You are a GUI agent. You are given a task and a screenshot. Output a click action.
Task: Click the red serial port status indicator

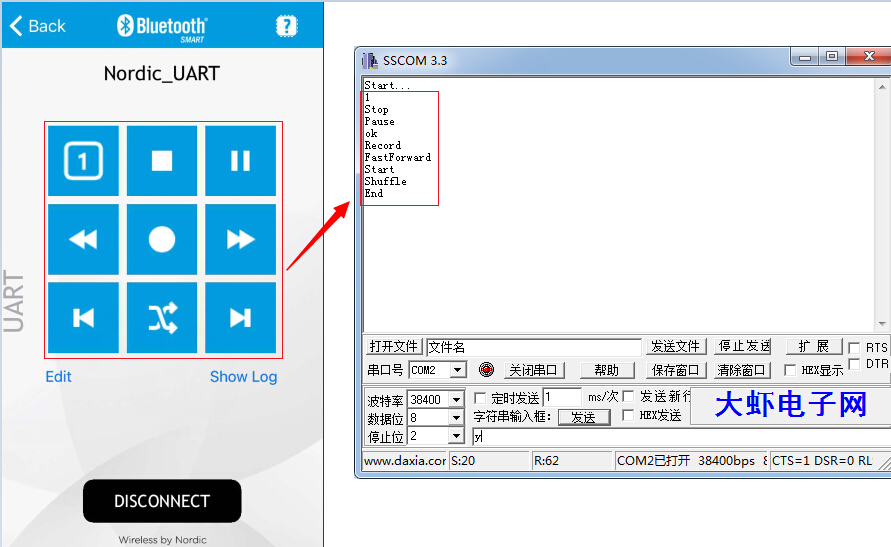(486, 370)
